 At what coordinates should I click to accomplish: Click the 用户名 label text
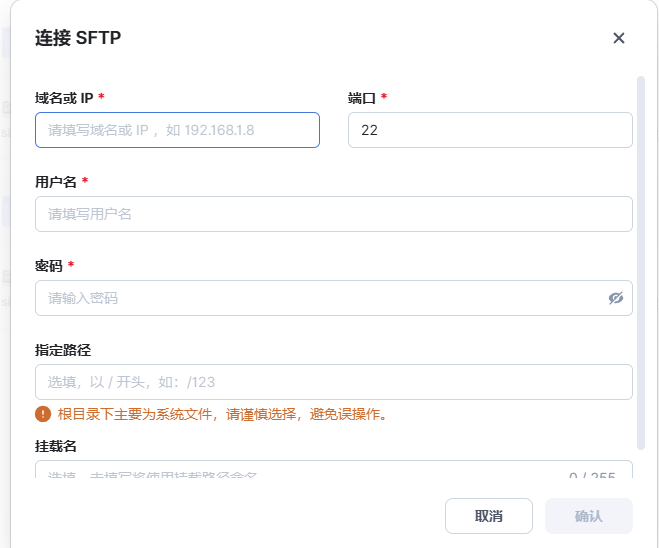tap(56, 182)
